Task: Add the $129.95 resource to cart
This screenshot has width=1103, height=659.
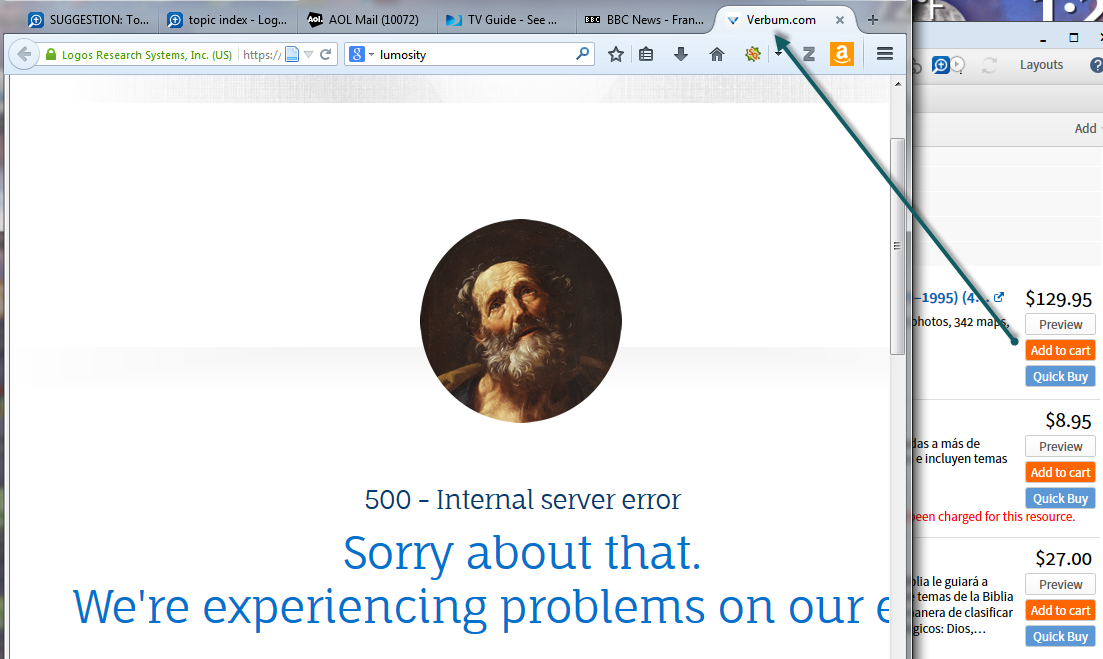Action: (x=1060, y=350)
